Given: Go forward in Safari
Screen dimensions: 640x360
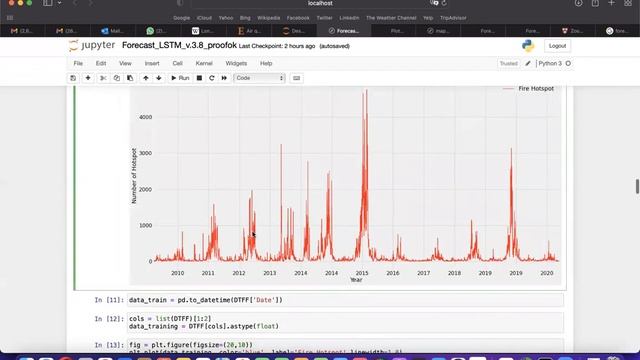Looking at the screenshot, I should tap(90, 3).
